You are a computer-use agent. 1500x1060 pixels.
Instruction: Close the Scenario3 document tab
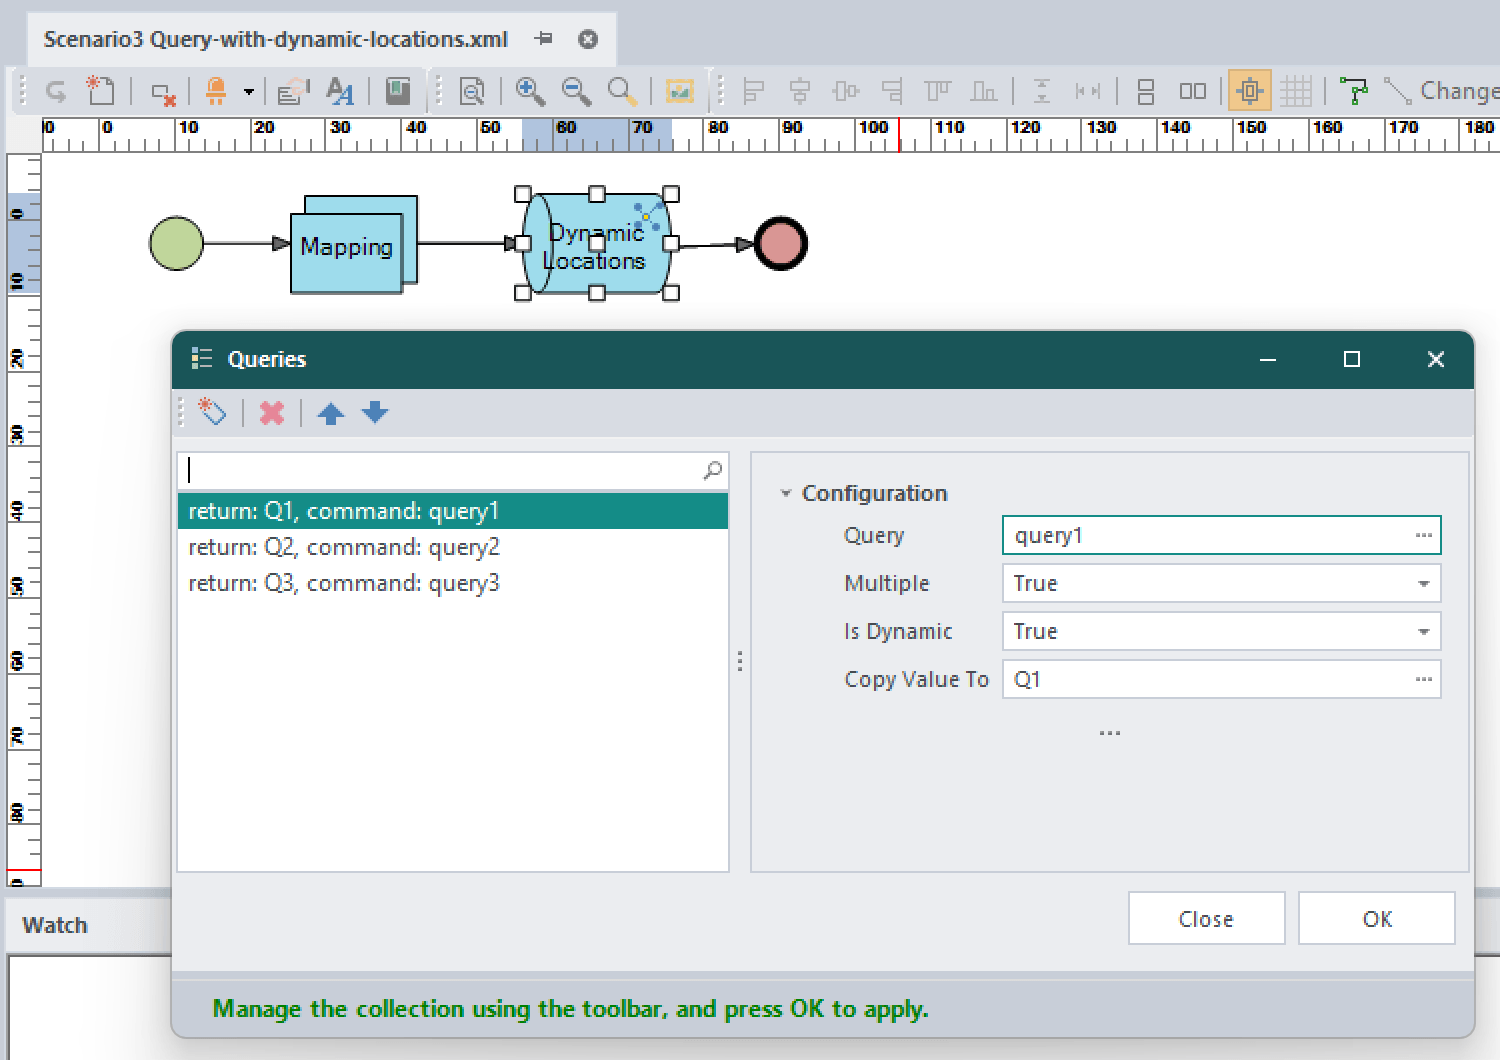[588, 39]
